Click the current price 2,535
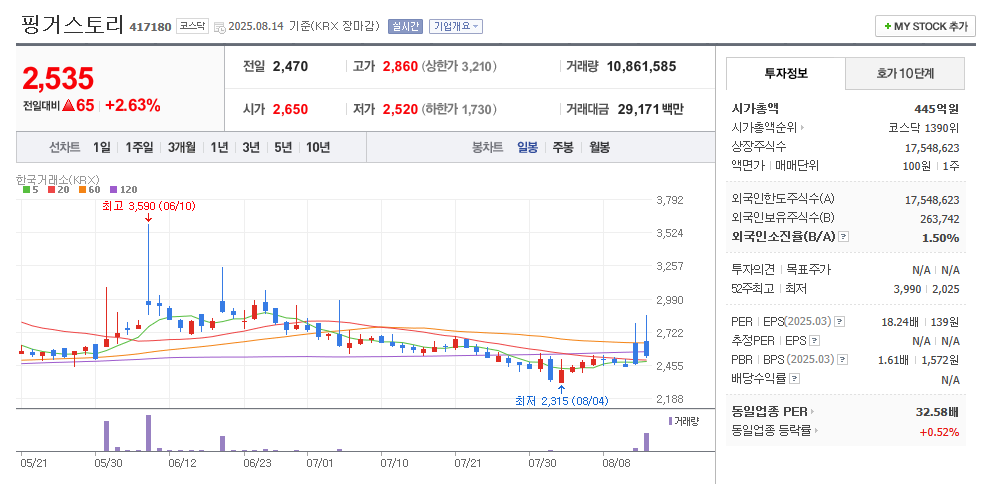The height and width of the screenshot is (484, 987). [58, 79]
